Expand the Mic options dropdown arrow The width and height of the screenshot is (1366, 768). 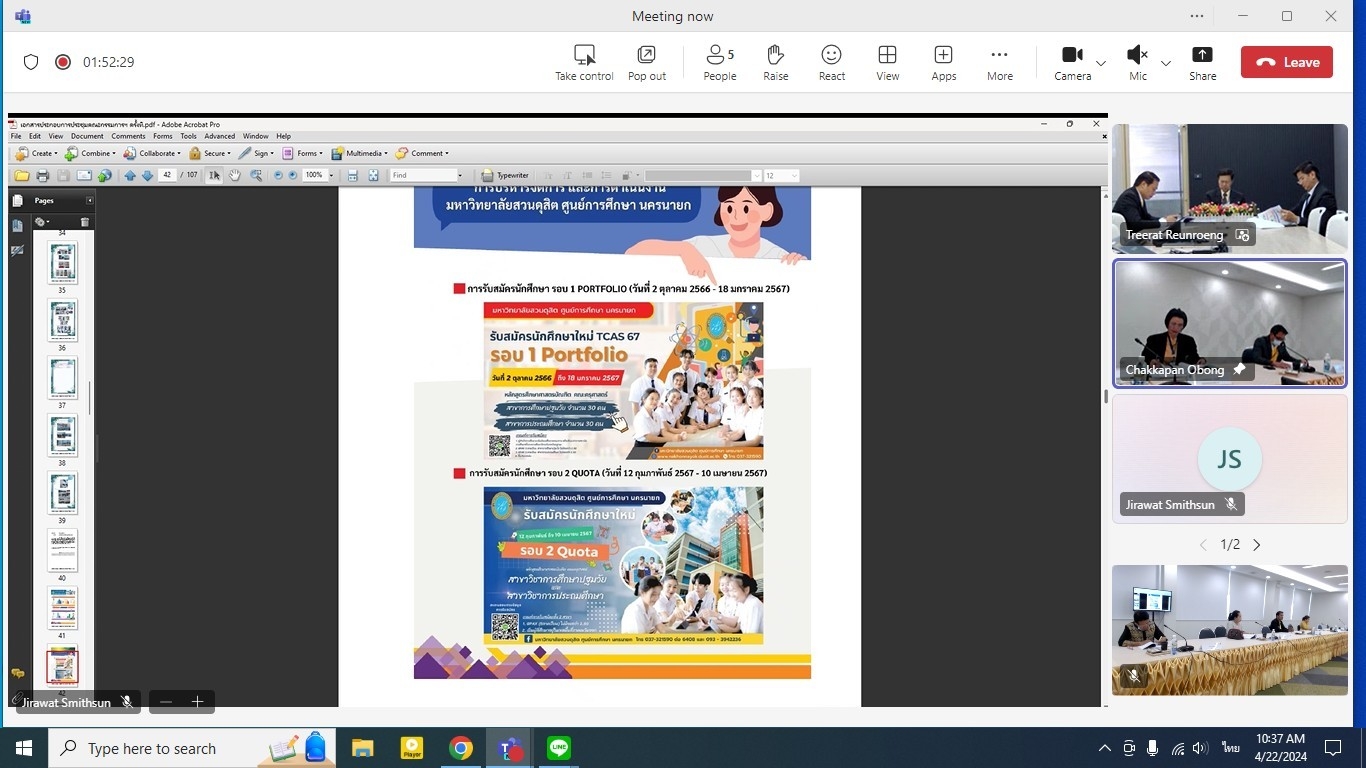1166,63
